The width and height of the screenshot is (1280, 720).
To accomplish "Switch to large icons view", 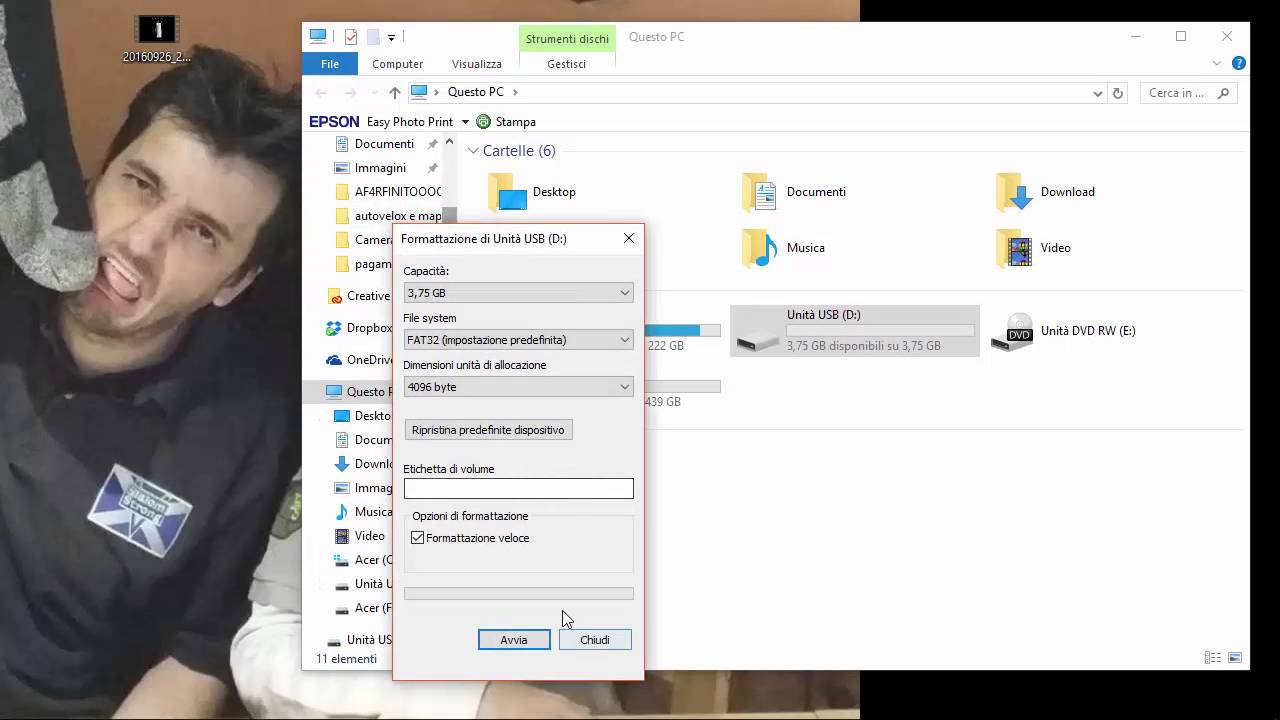I will click(1235, 658).
